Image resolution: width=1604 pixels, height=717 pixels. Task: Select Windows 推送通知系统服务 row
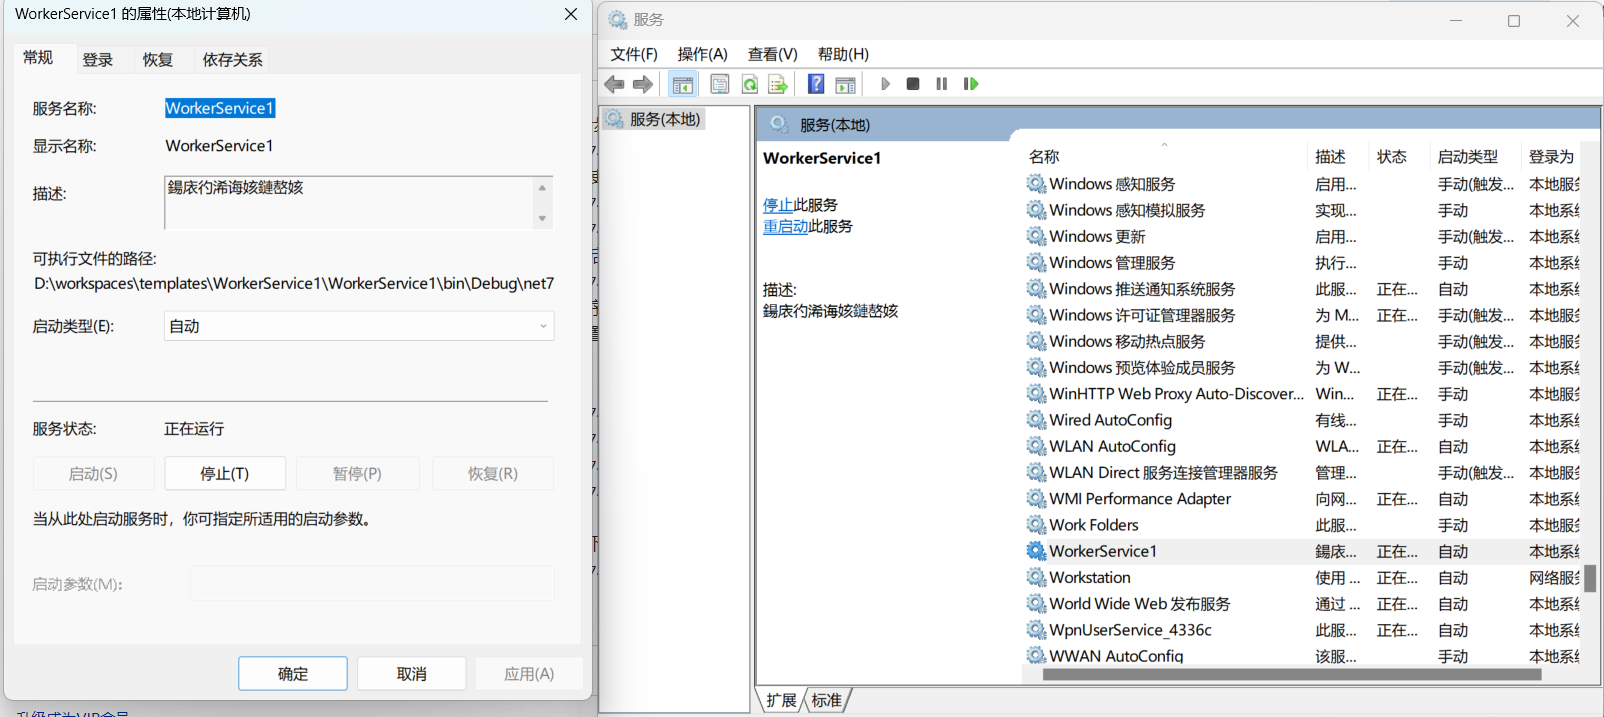tap(1302, 289)
